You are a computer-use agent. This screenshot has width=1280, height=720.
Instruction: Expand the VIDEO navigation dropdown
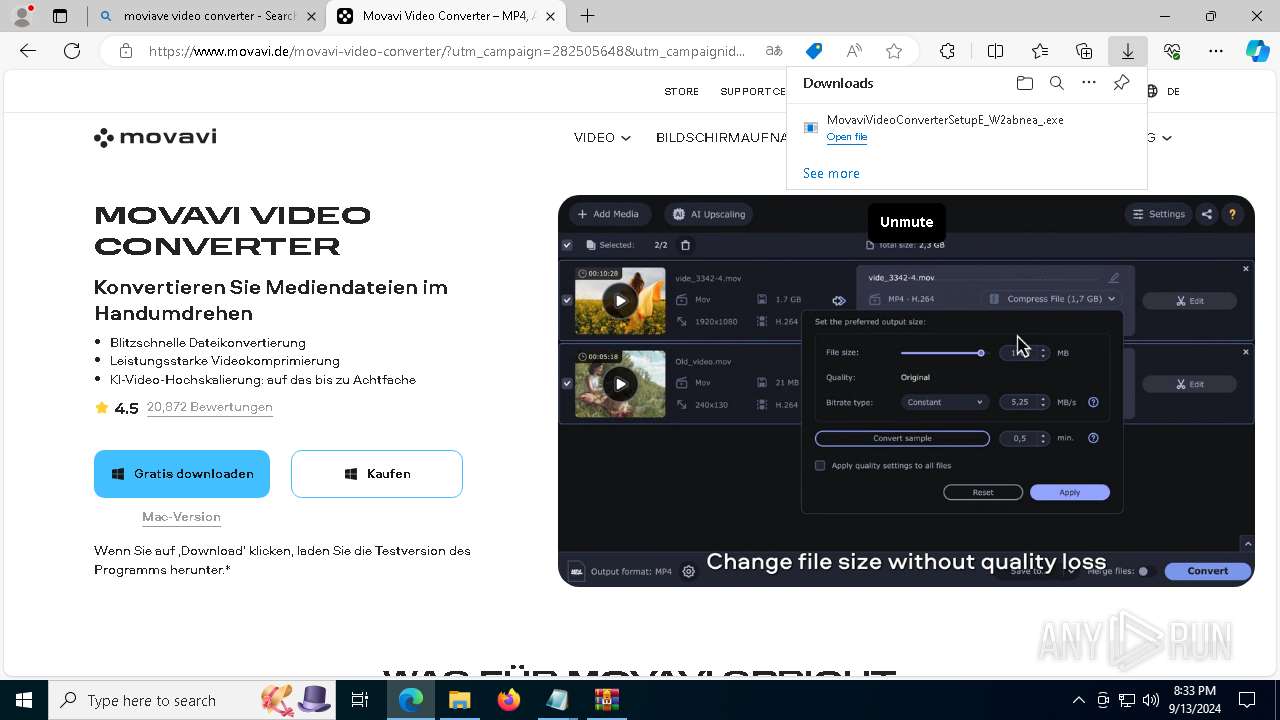(x=602, y=138)
